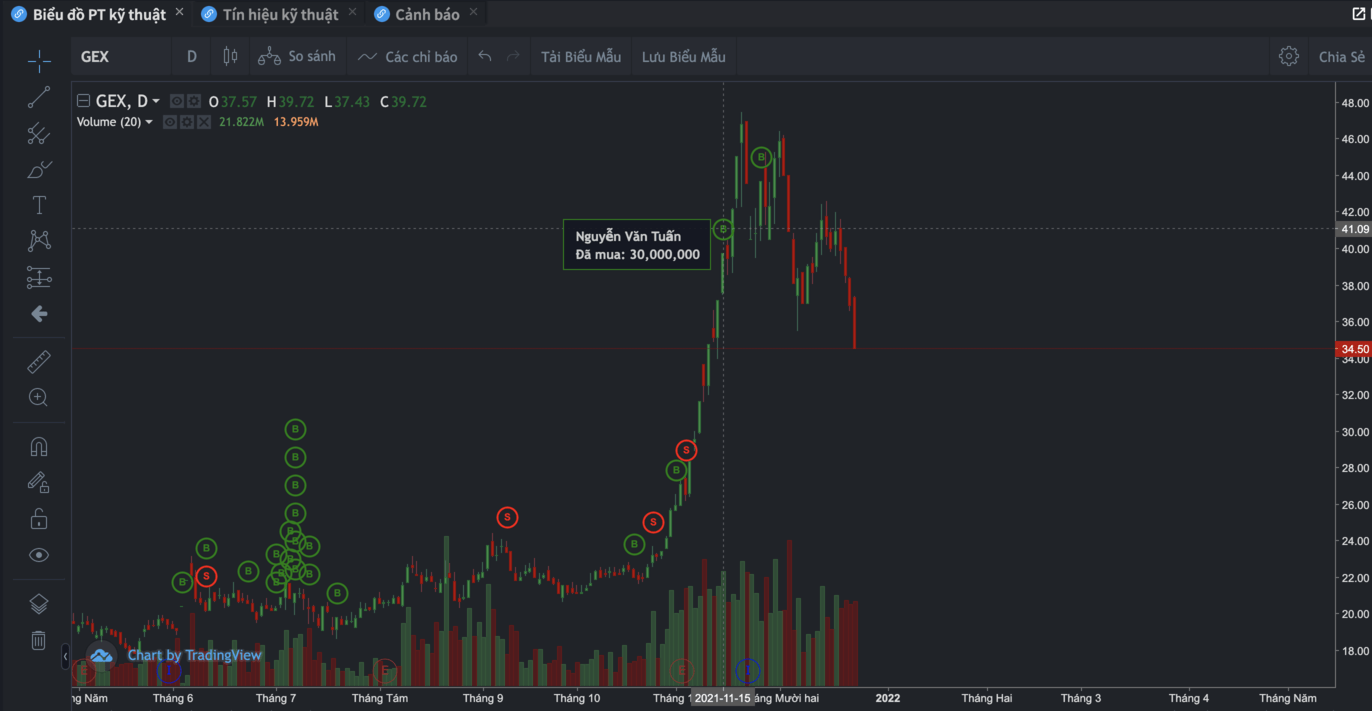Select the brush drawing tool

point(39,169)
